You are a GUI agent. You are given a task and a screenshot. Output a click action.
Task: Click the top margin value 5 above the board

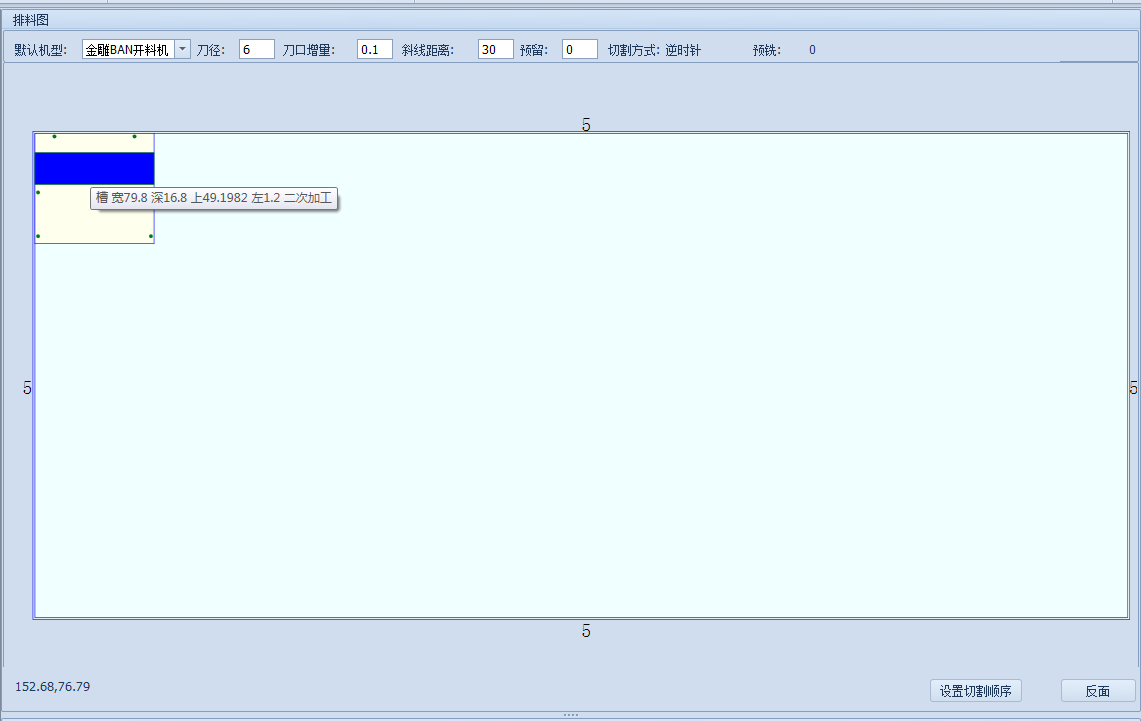(x=586, y=125)
